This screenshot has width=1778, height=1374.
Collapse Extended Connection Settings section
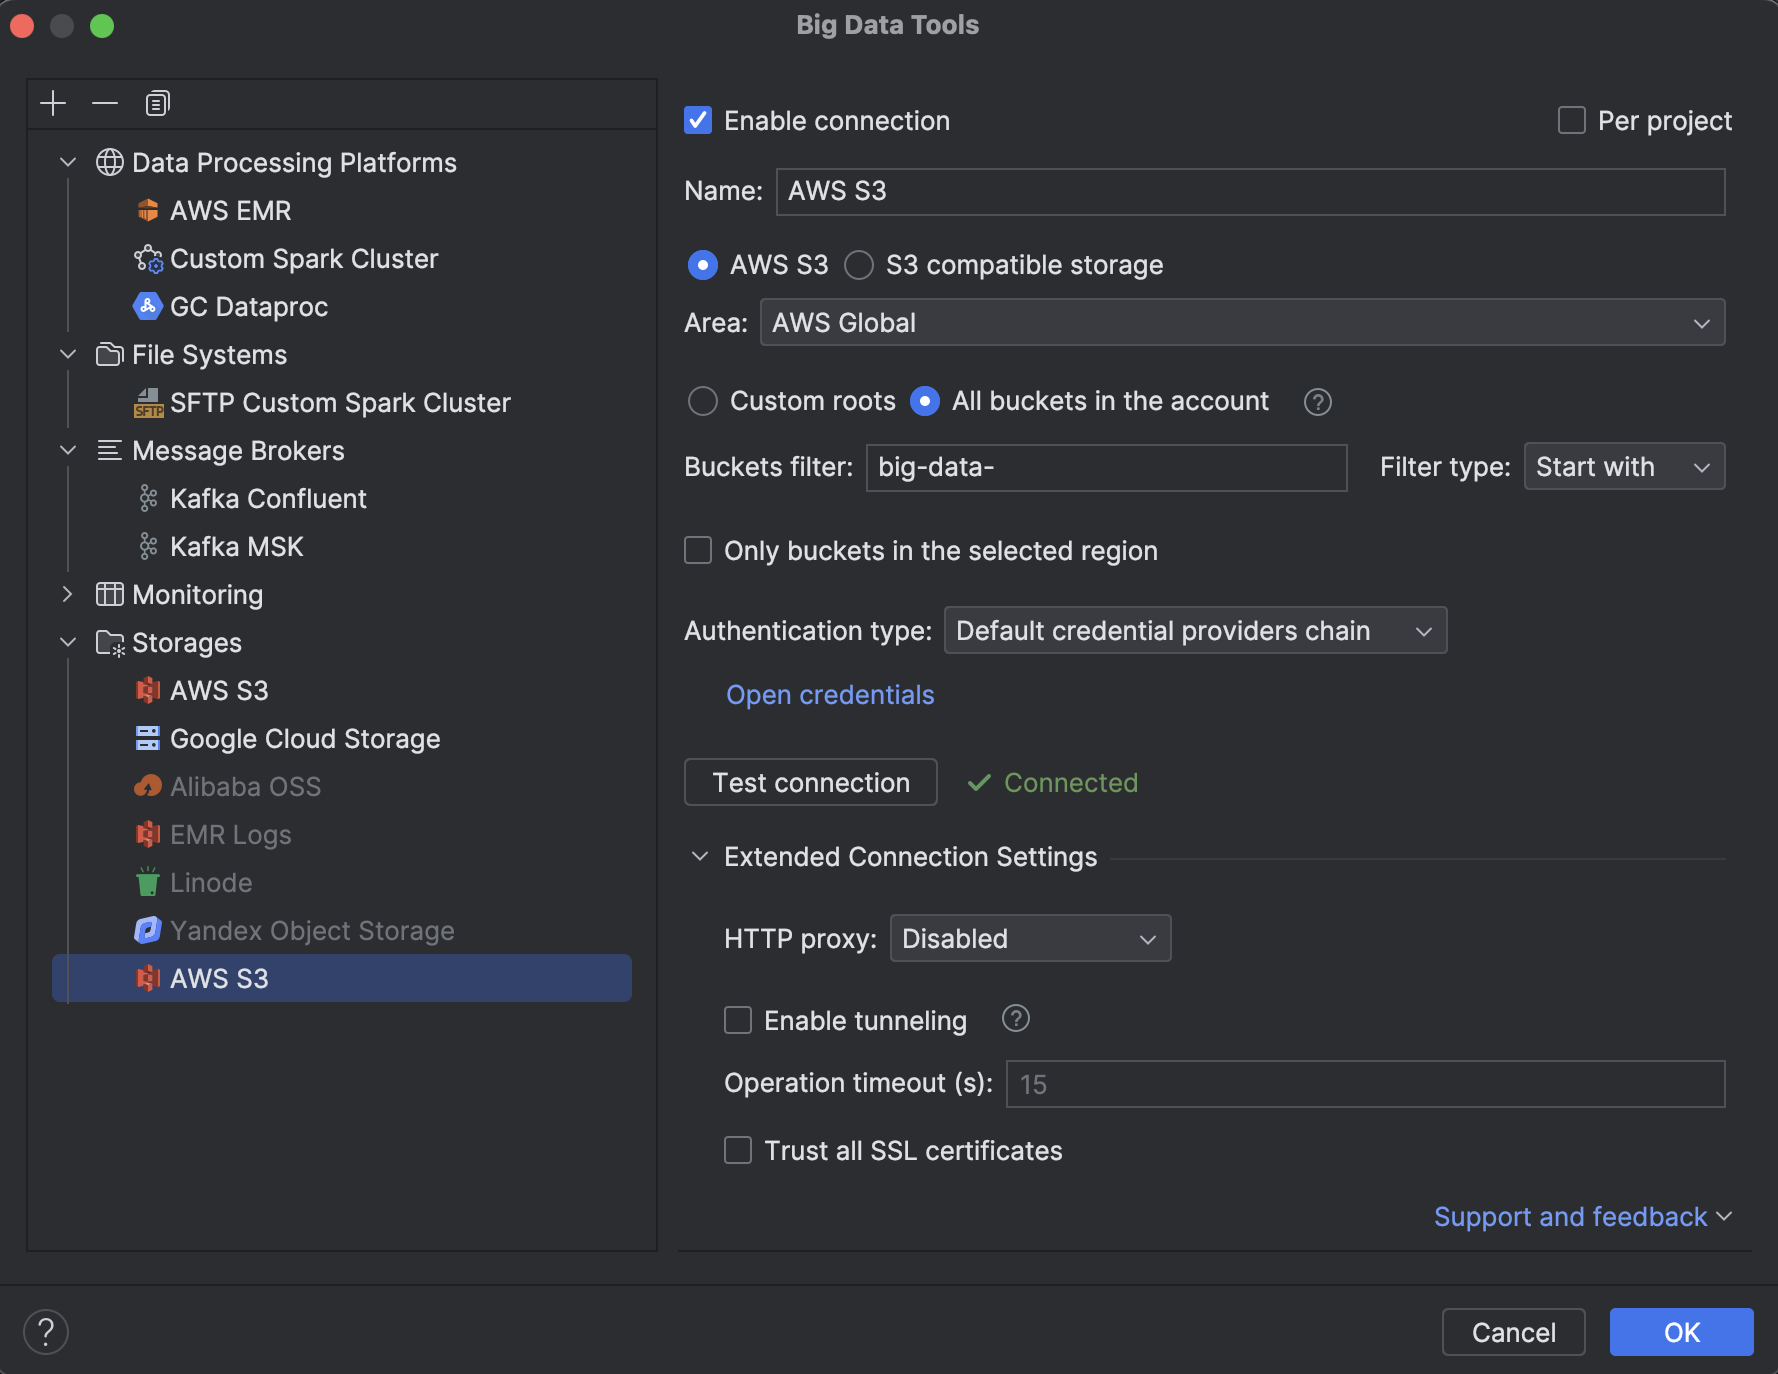(x=699, y=857)
